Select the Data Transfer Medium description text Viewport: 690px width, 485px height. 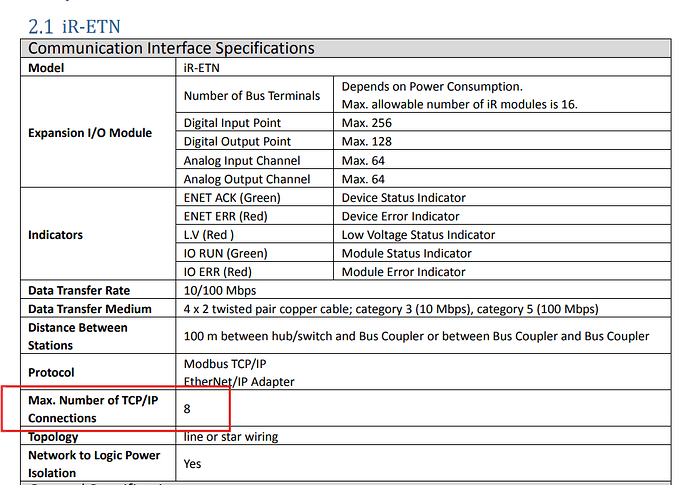click(391, 309)
